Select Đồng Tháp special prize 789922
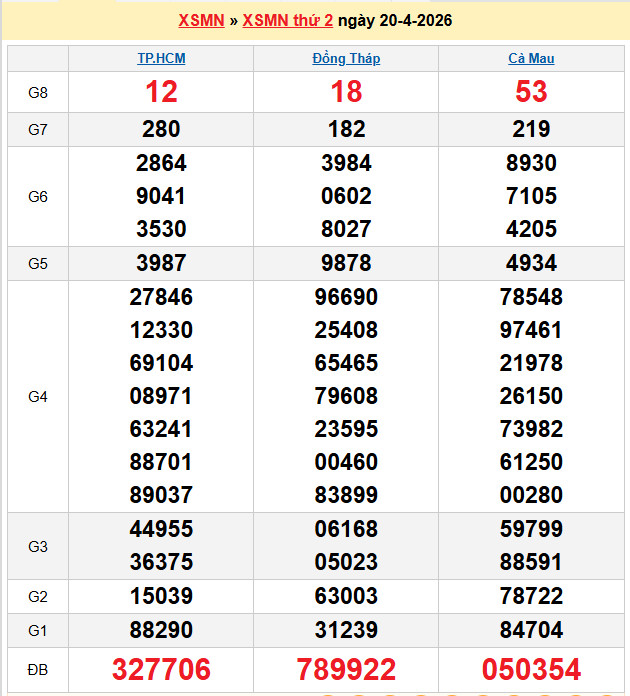The width and height of the screenshot is (630, 696). pos(346,669)
